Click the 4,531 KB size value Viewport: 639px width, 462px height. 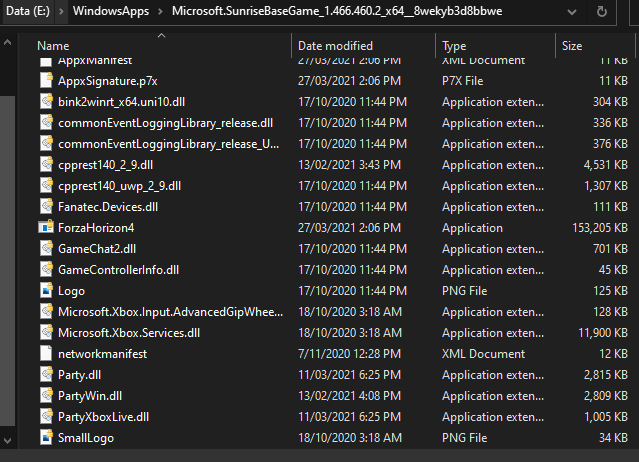coord(606,165)
